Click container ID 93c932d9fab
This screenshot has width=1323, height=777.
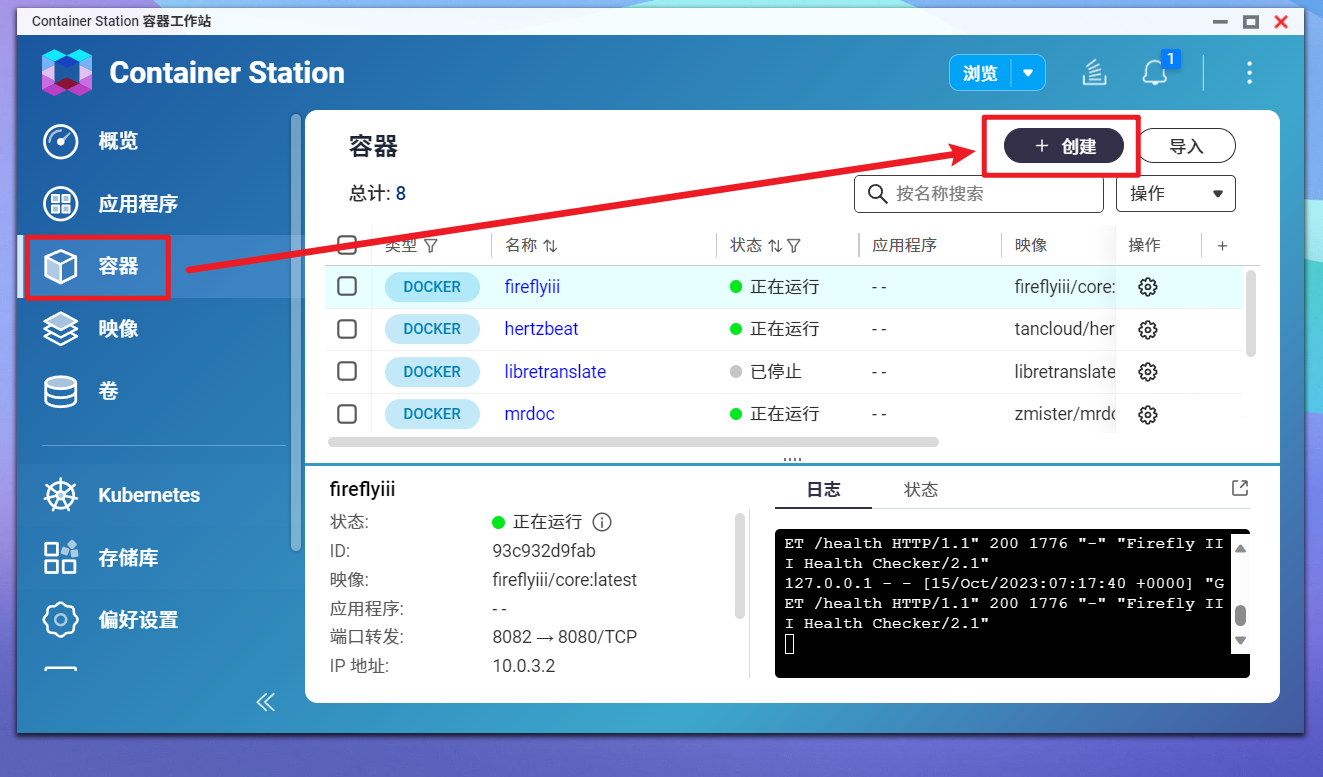pos(544,551)
